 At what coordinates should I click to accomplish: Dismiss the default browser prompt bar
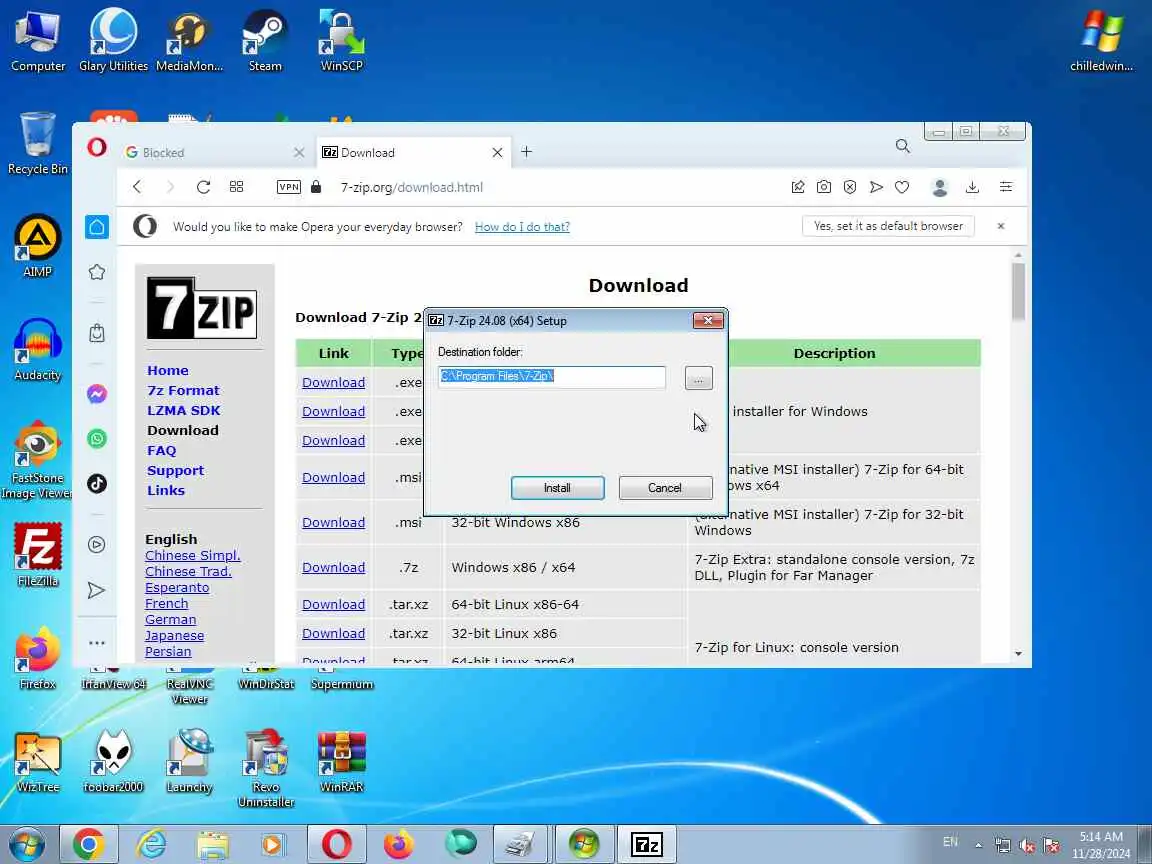[x=1001, y=226]
